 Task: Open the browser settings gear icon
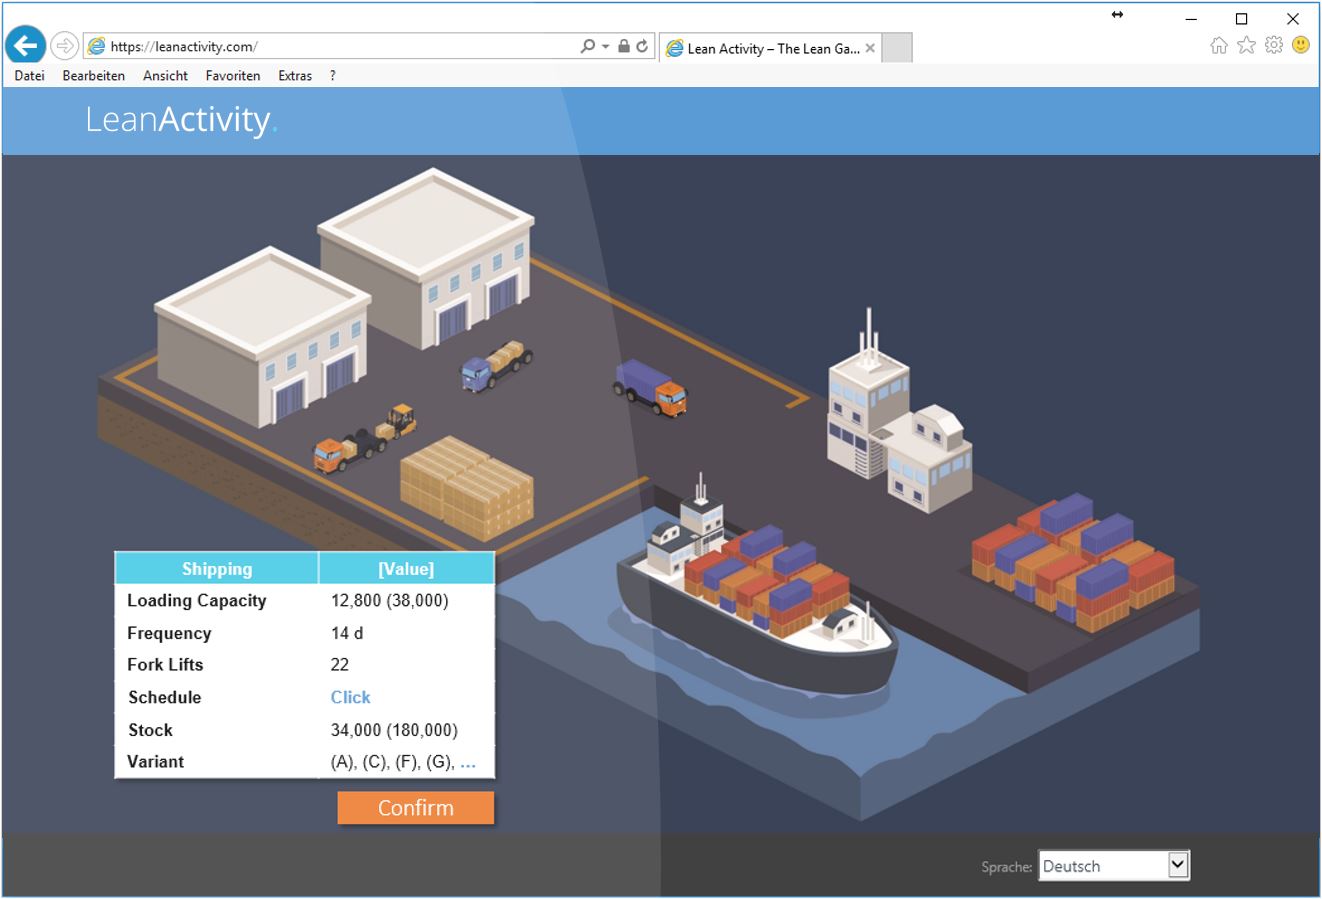1273,45
